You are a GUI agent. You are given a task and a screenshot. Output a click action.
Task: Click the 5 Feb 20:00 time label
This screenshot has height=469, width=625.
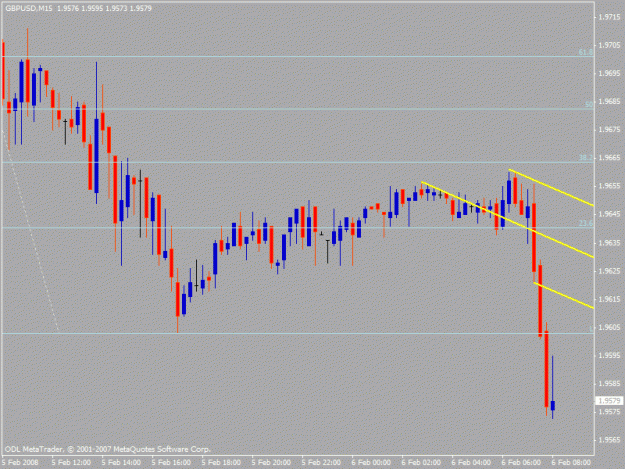pyautogui.click(x=271, y=462)
